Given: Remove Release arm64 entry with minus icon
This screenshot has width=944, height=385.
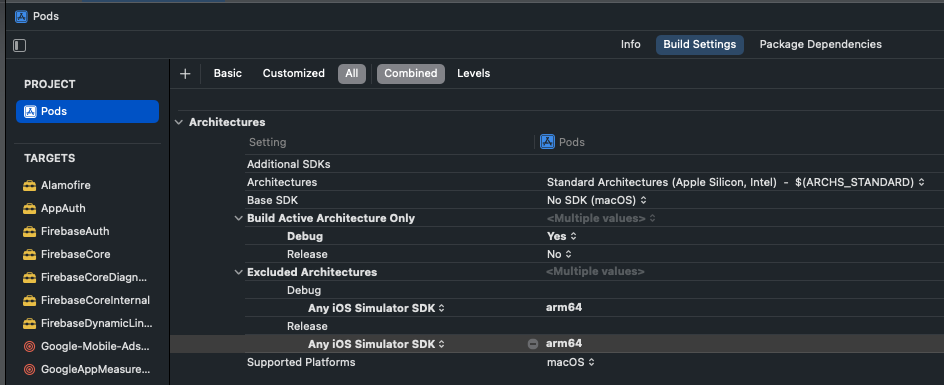Looking at the screenshot, I should click(533, 344).
